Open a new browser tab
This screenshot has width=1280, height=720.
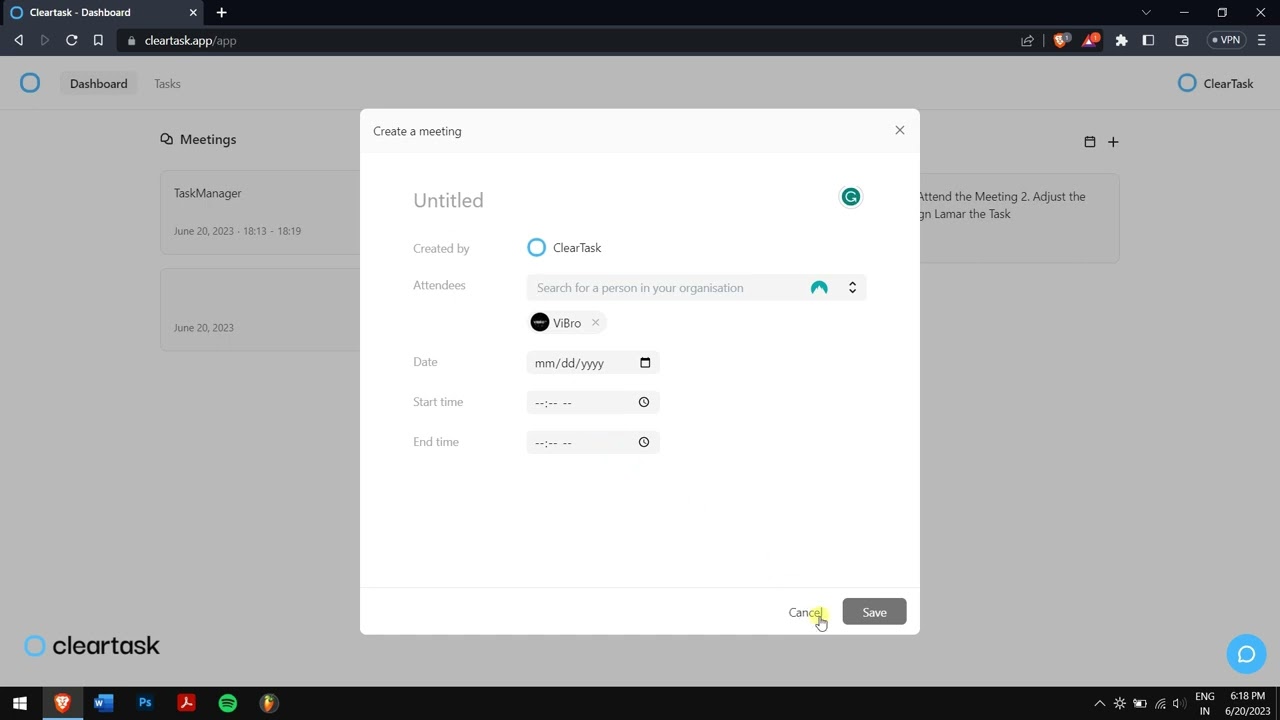pos(221,13)
